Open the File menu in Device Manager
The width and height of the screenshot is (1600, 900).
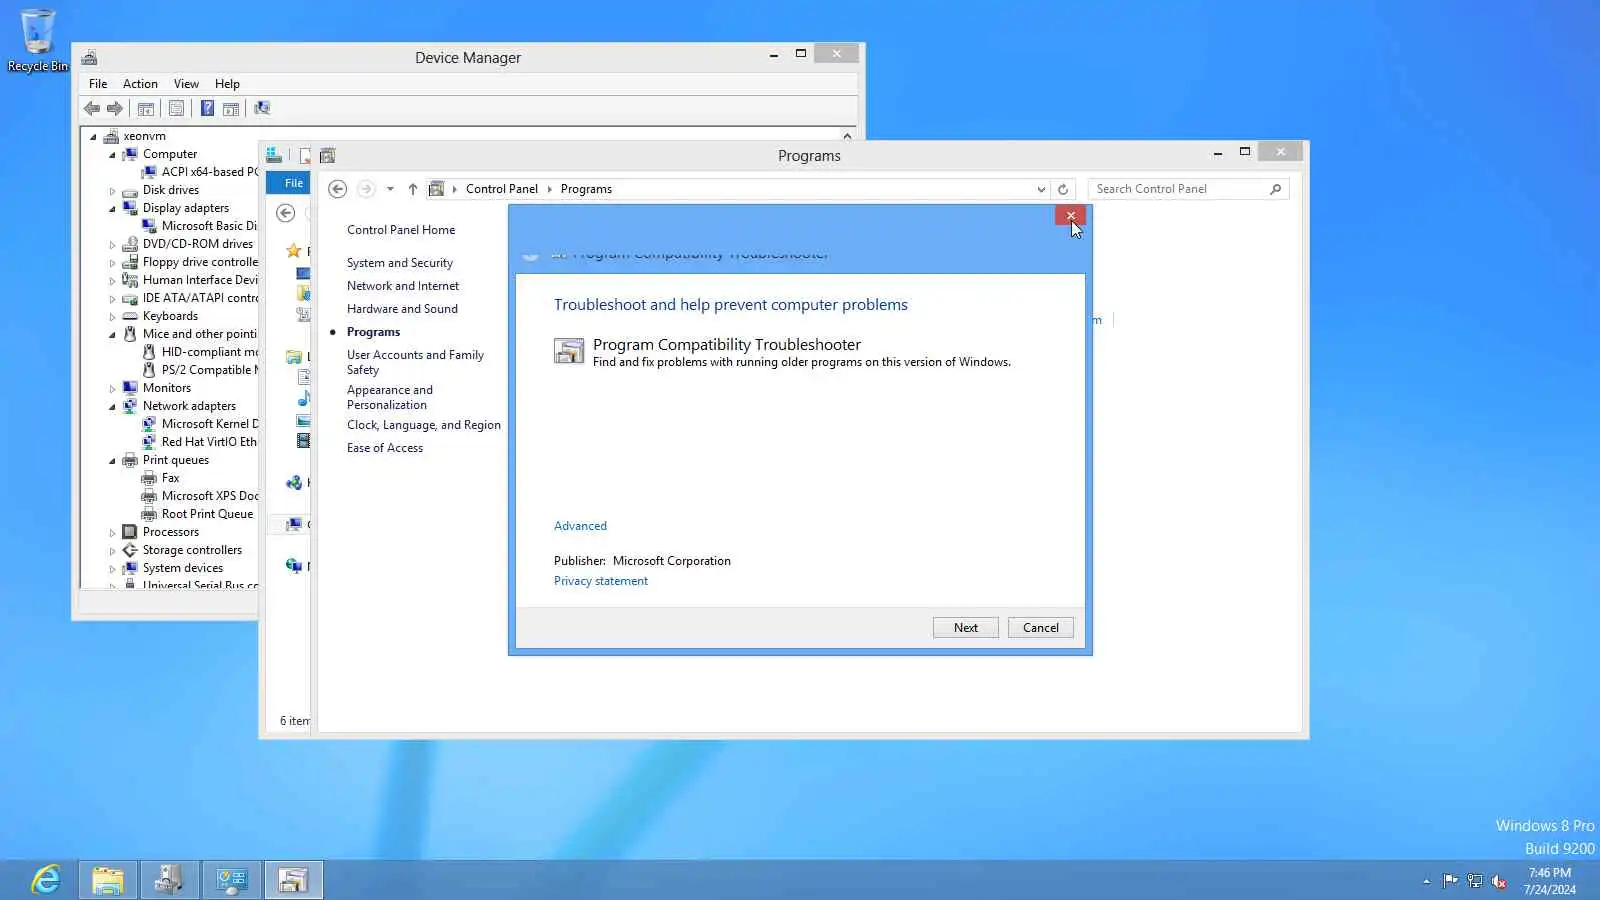tap(98, 84)
